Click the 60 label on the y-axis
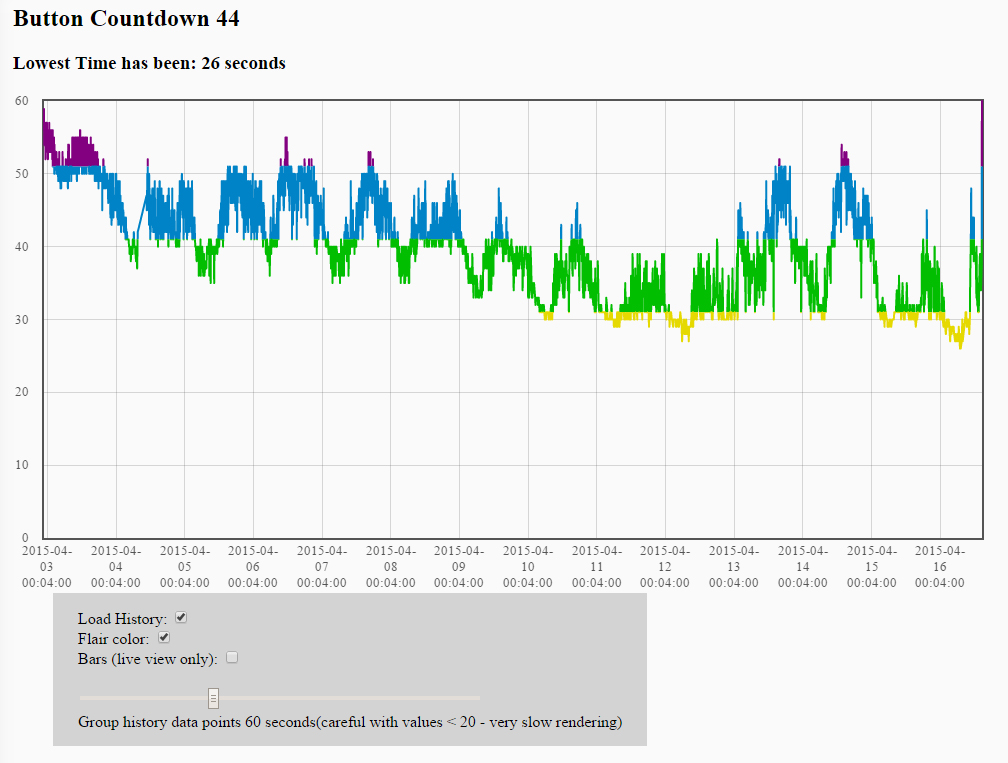This screenshot has width=1008, height=763. pyautogui.click(x=21, y=101)
